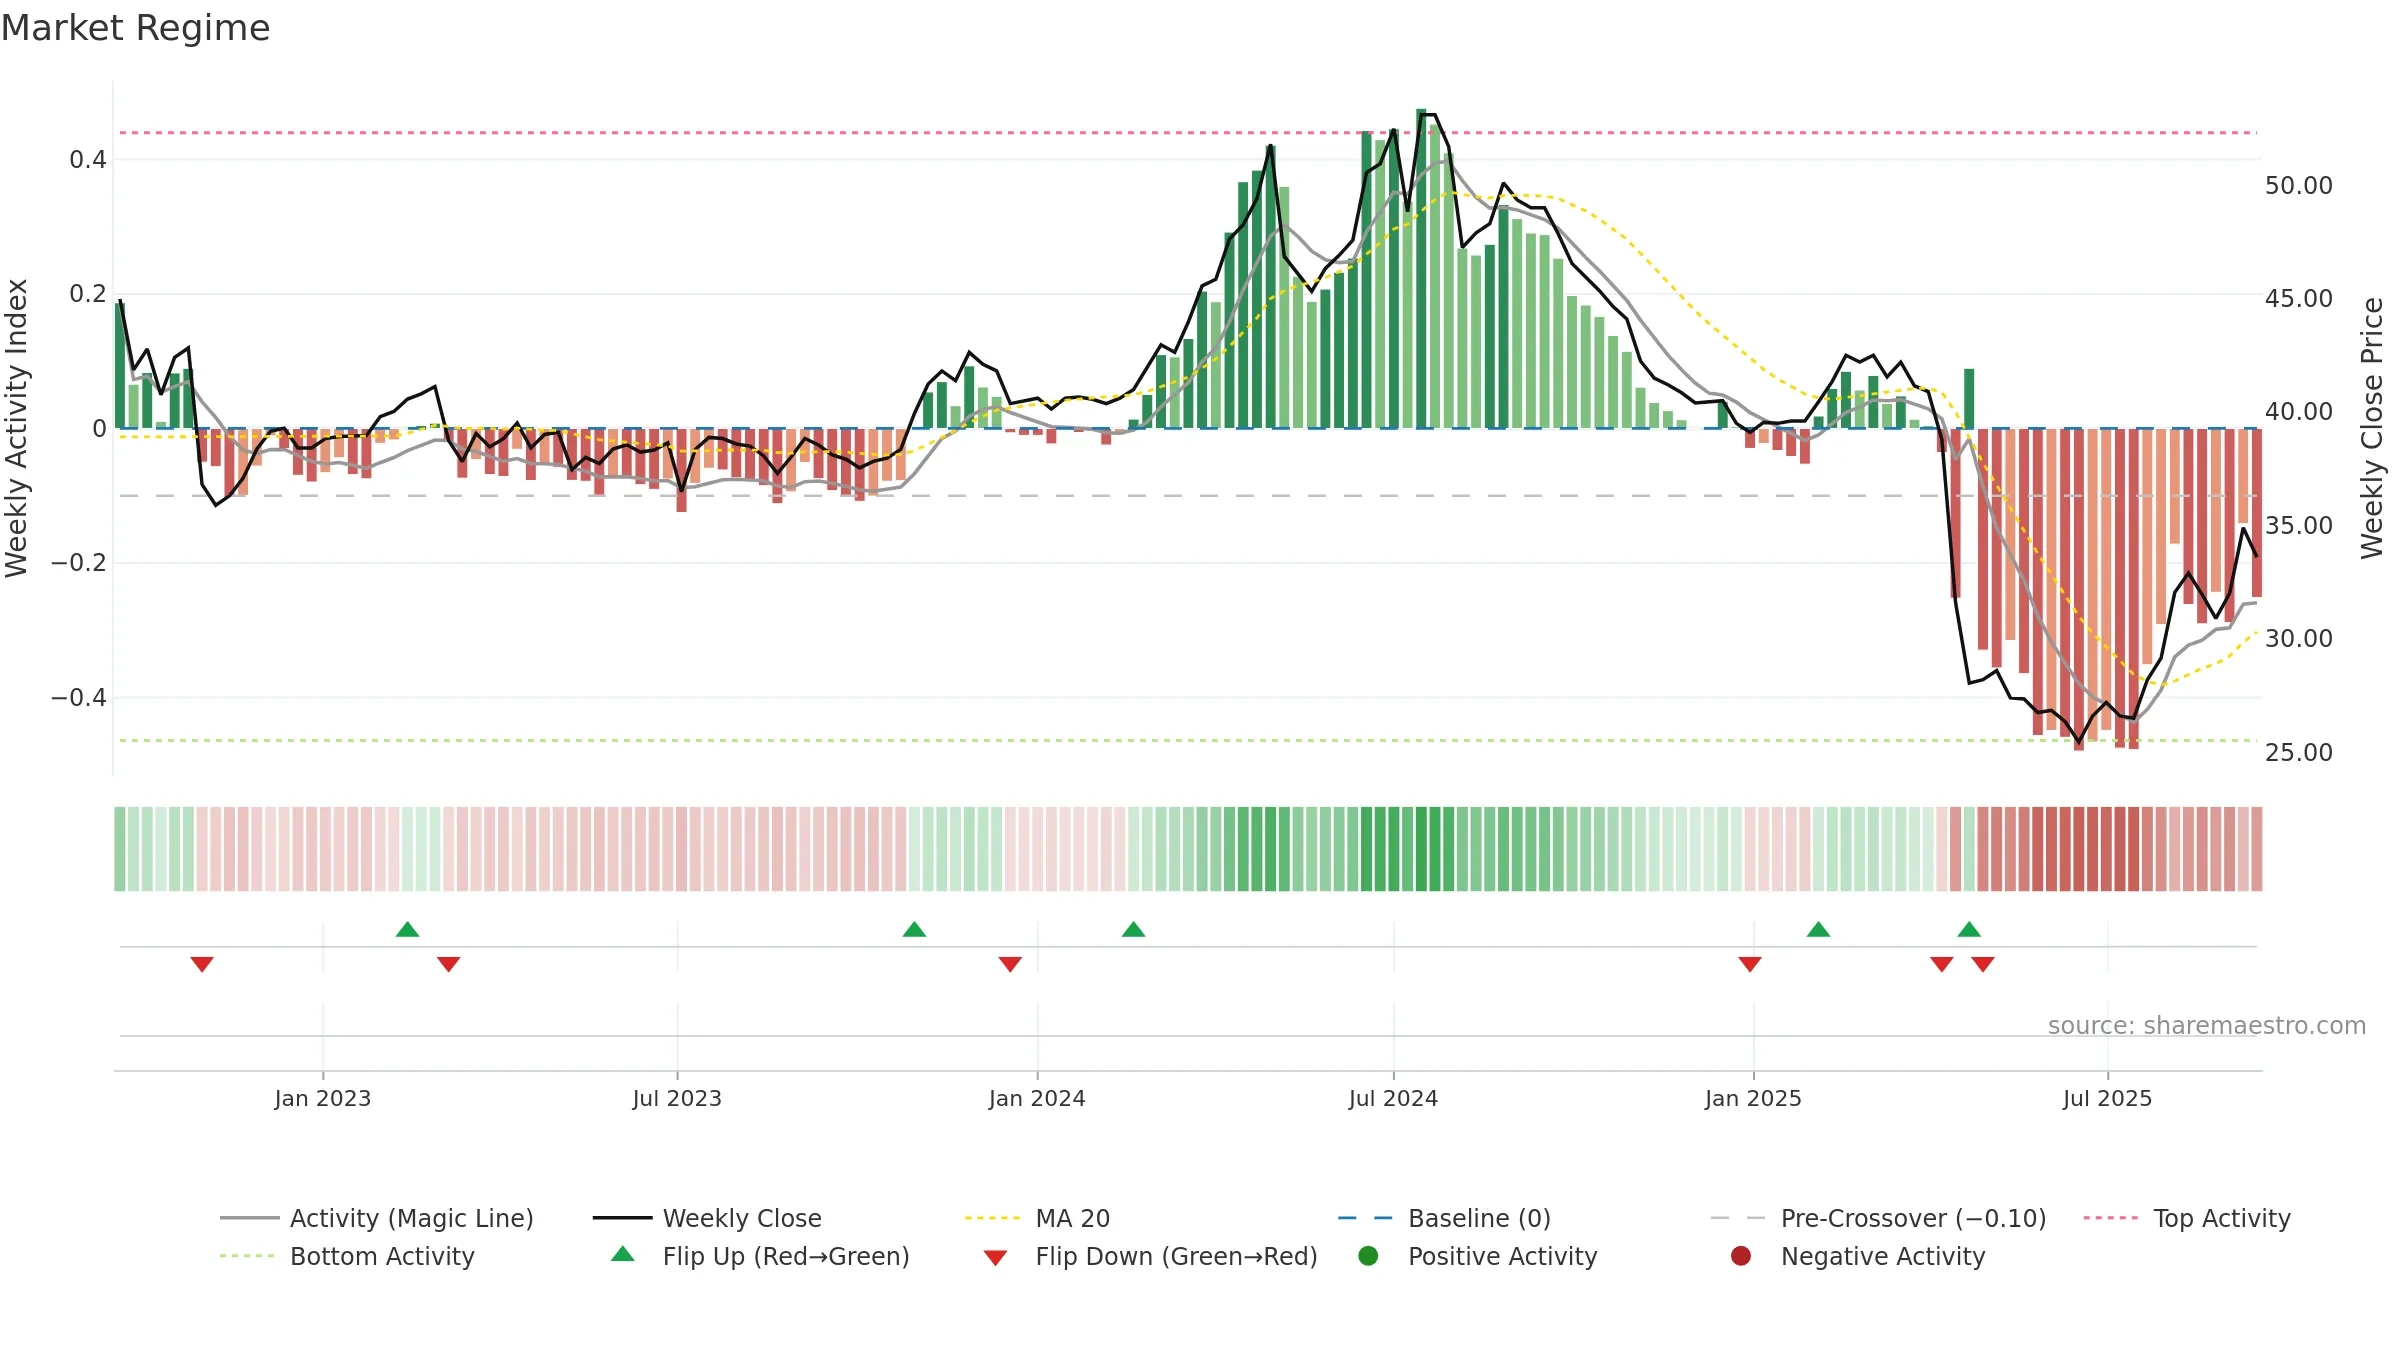Click the green Flip Up marker in February 2024
This screenshot has width=2400, height=1350.
pos(1133,930)
